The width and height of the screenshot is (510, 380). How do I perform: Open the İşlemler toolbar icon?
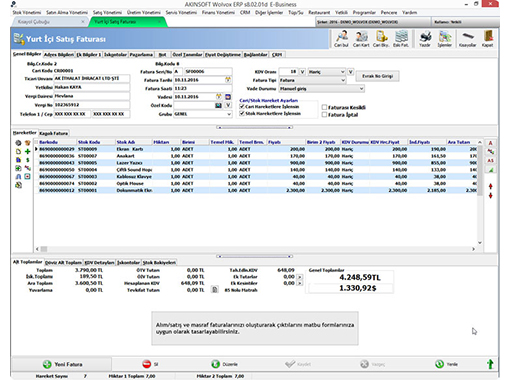click(444, 38)
